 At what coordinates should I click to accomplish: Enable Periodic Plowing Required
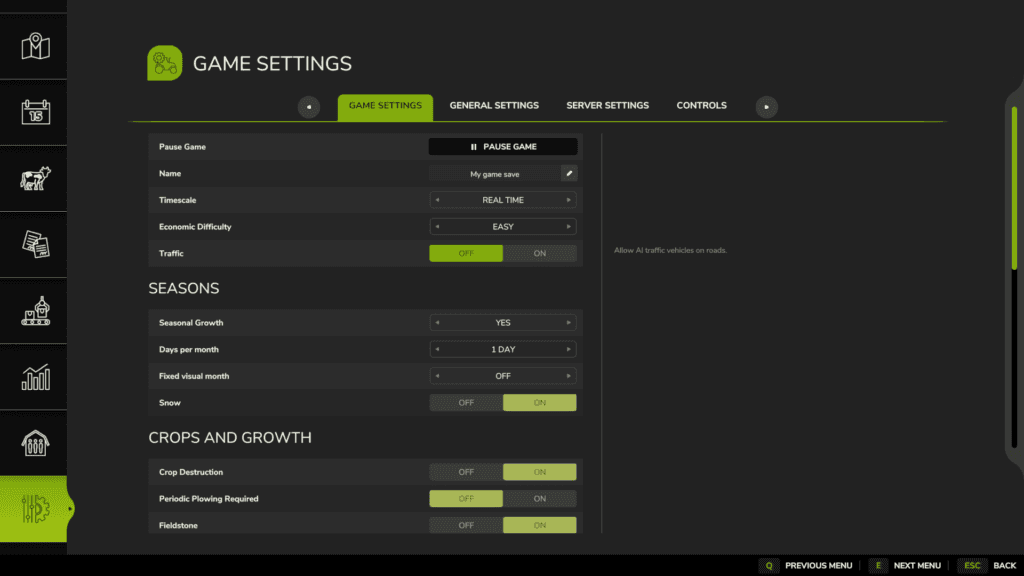pos(540,498)
